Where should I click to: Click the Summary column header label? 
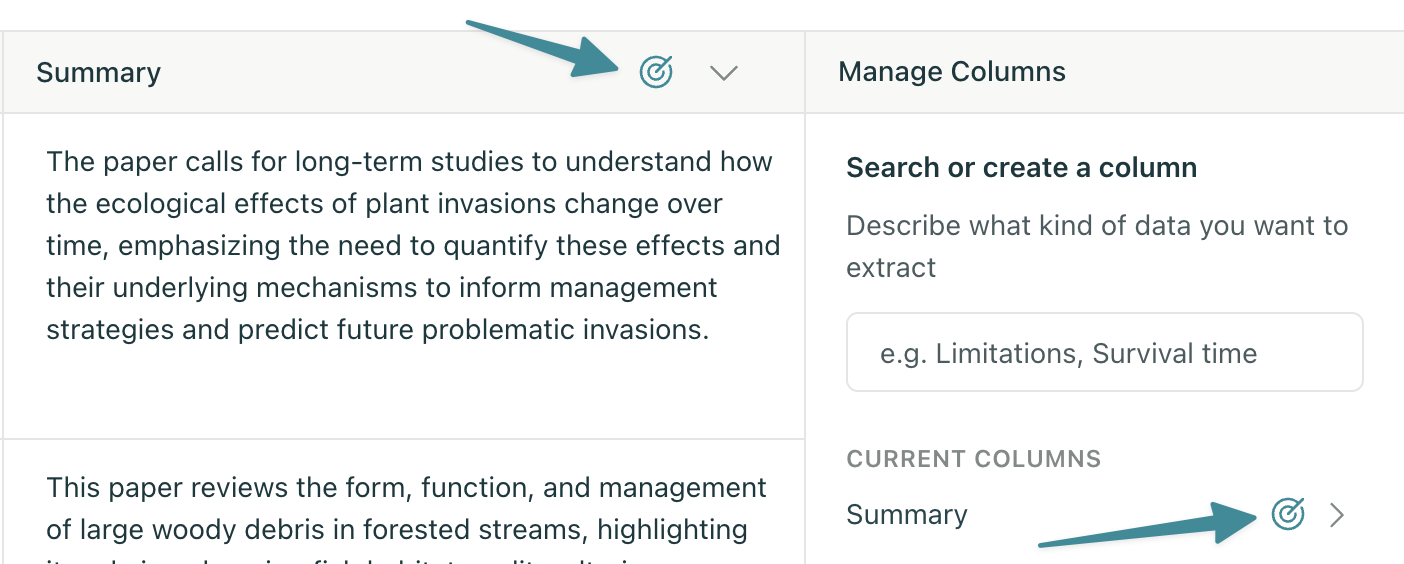pyautogui.click(x=98, y=73)
